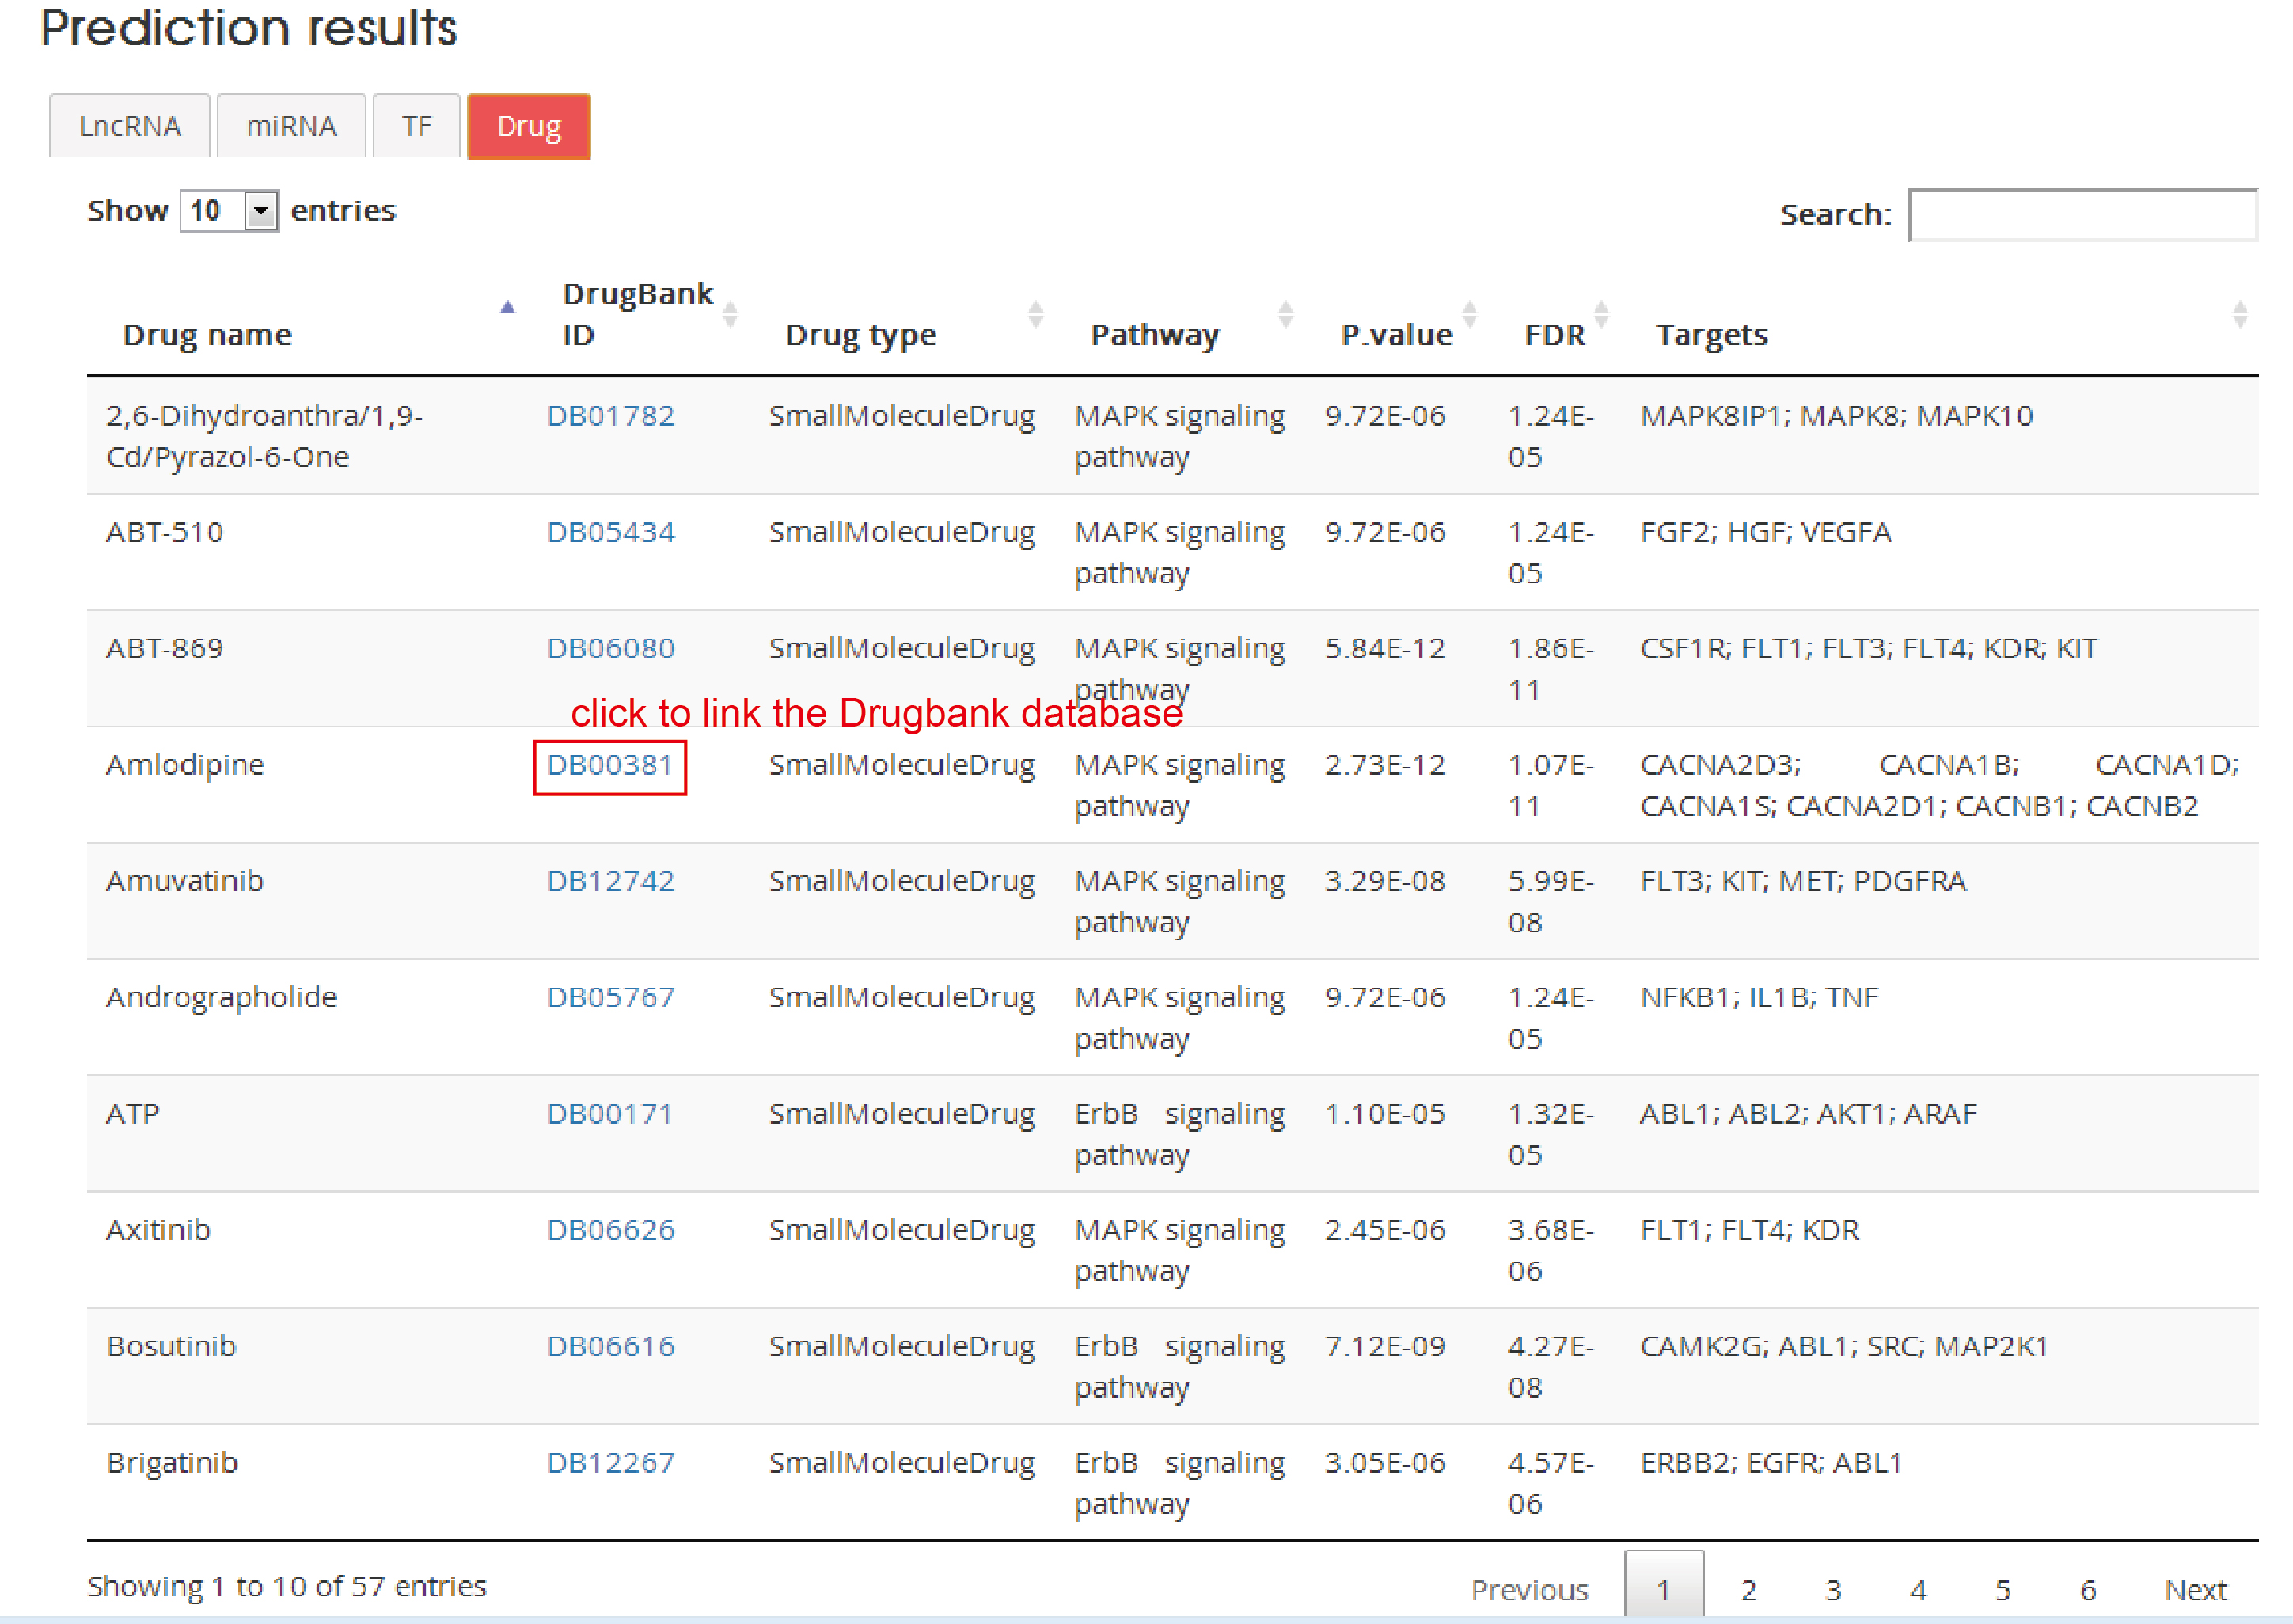The height and width of the screenshot is (1624, 2293).
Task: Open DrugBank link DB00381 for Amlodipine
Action: point(610,765)
